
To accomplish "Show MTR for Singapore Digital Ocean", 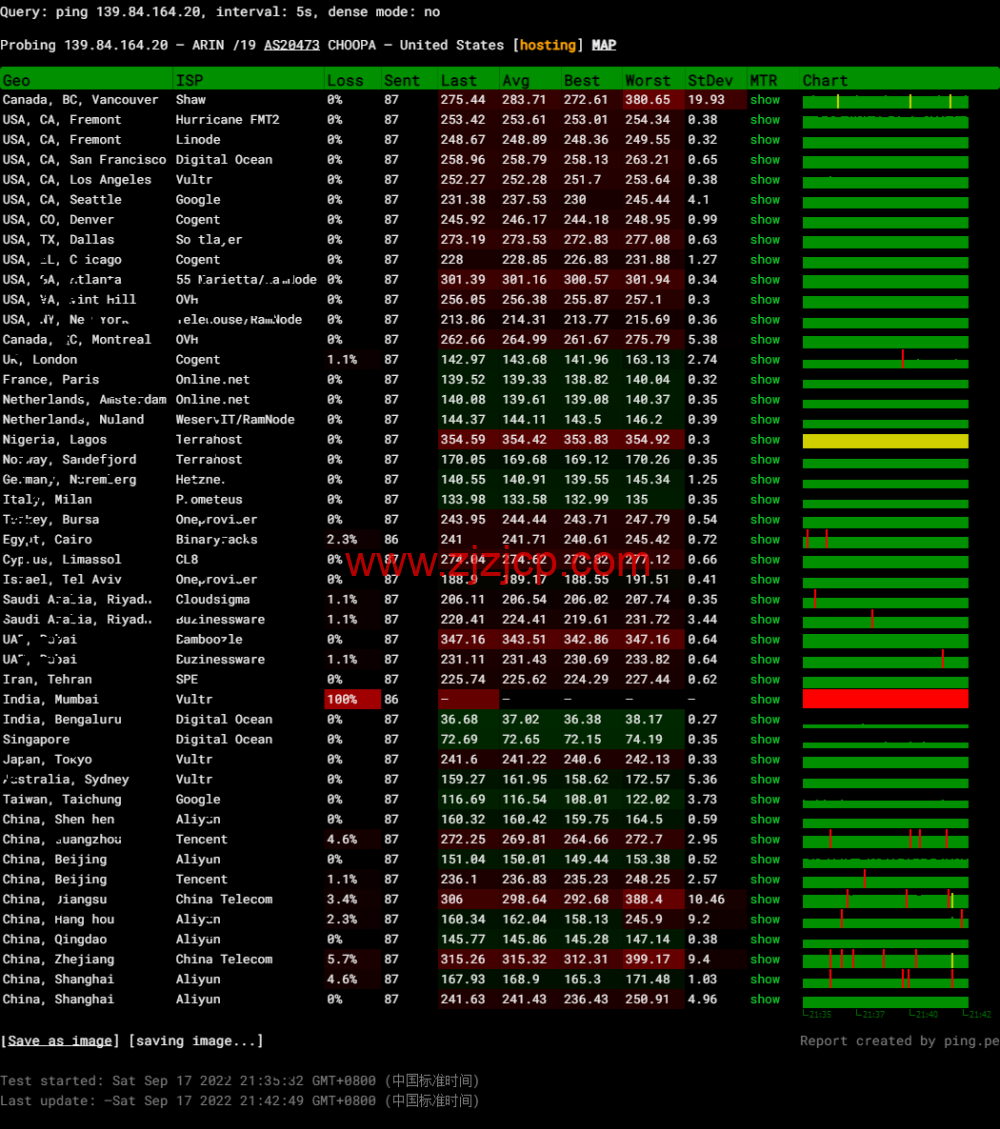I will tap(765, 739).
